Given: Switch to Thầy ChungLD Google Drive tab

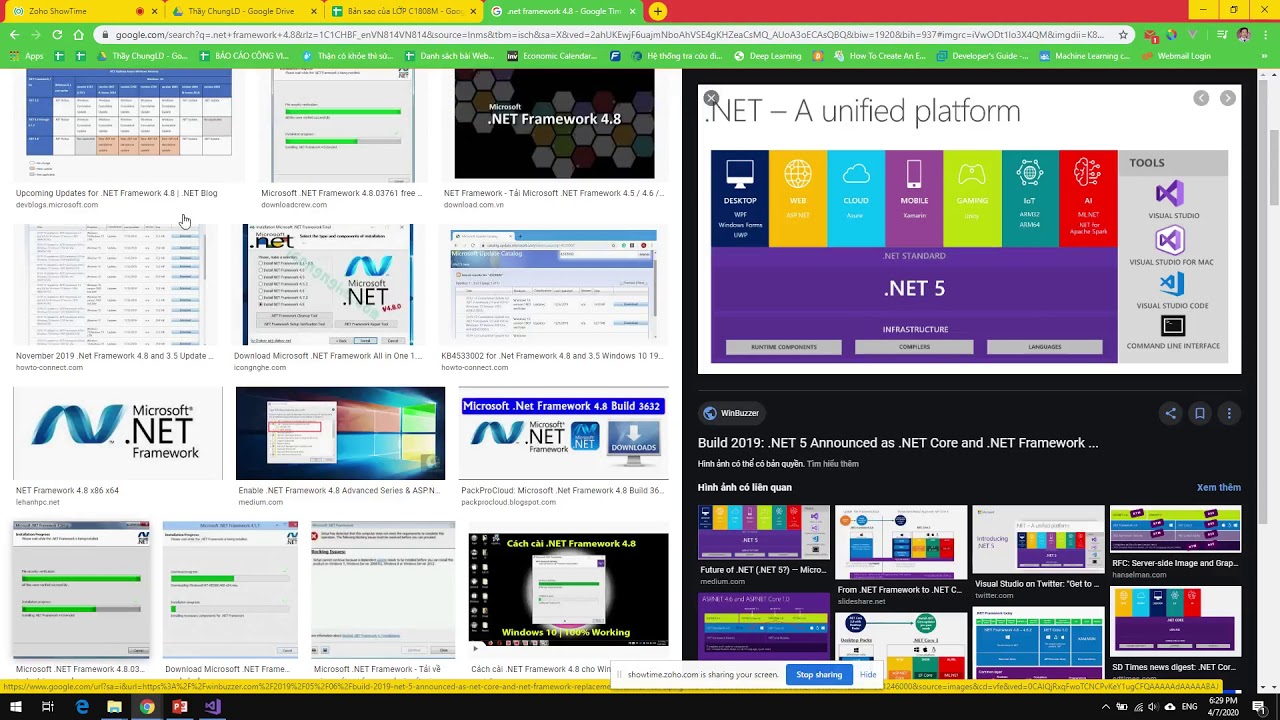Looking at the screenshot, I should (241, 11).
